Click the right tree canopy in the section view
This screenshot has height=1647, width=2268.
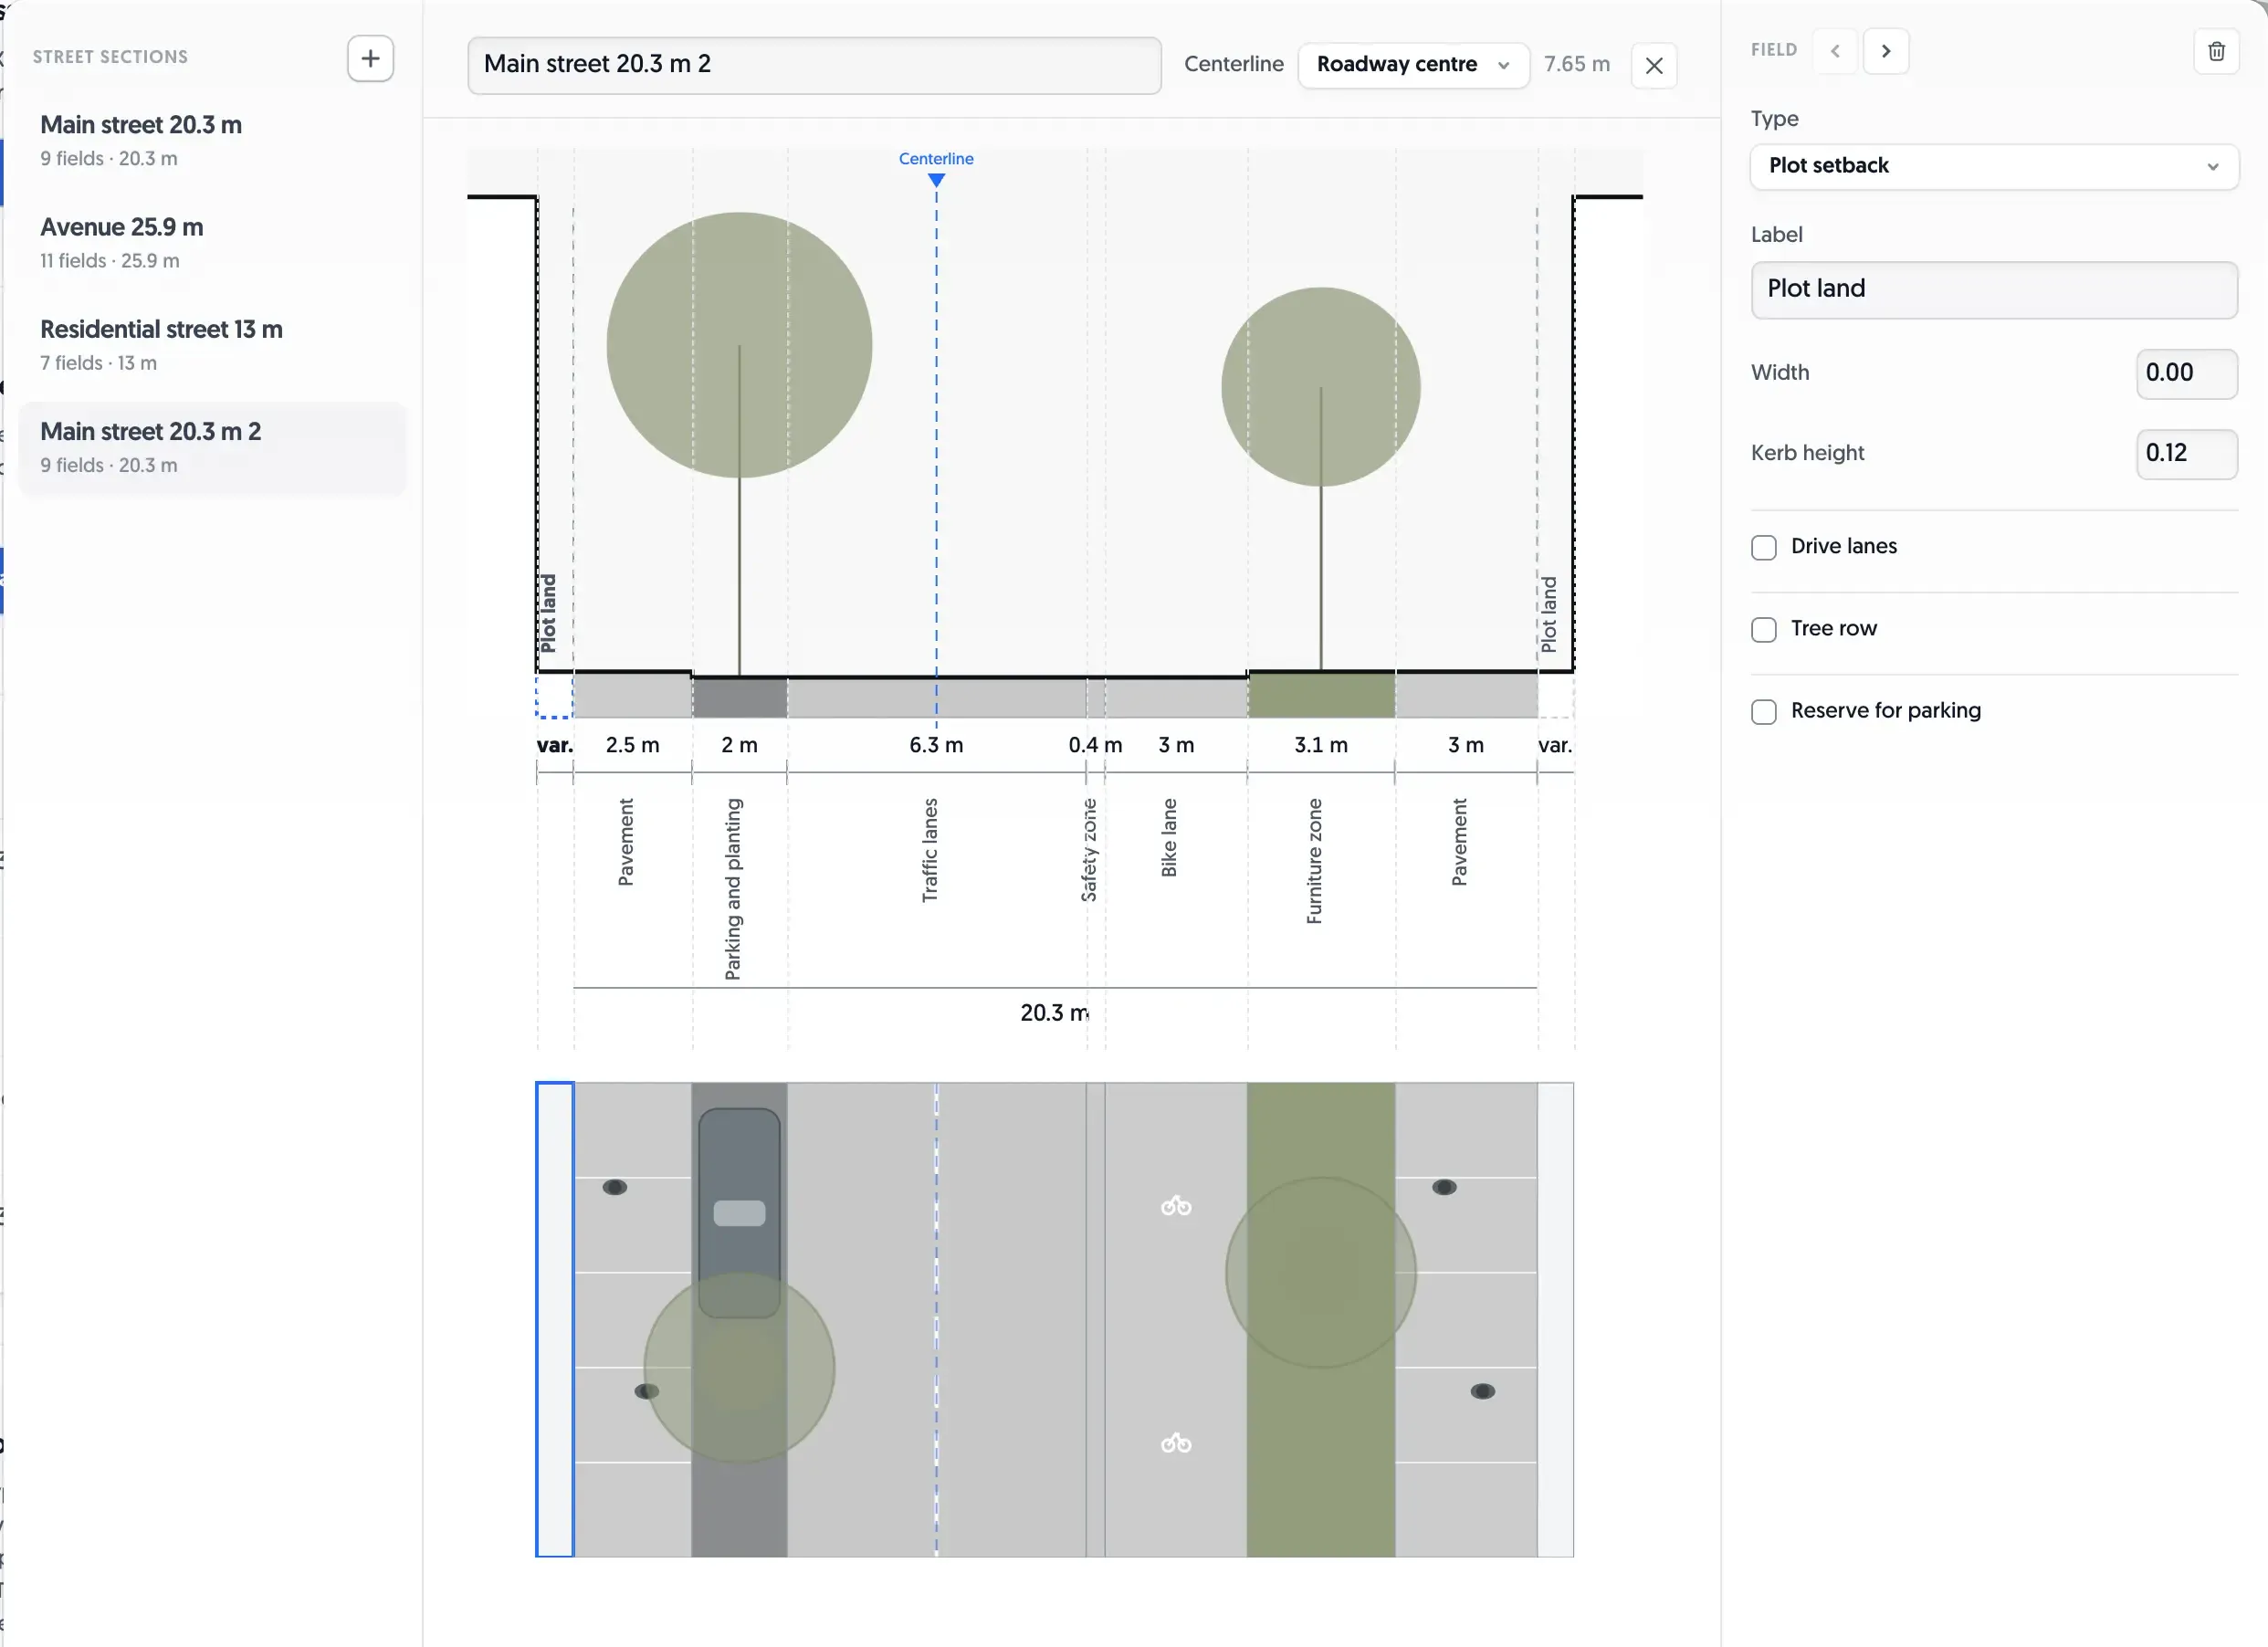[x=1321, y=387]
